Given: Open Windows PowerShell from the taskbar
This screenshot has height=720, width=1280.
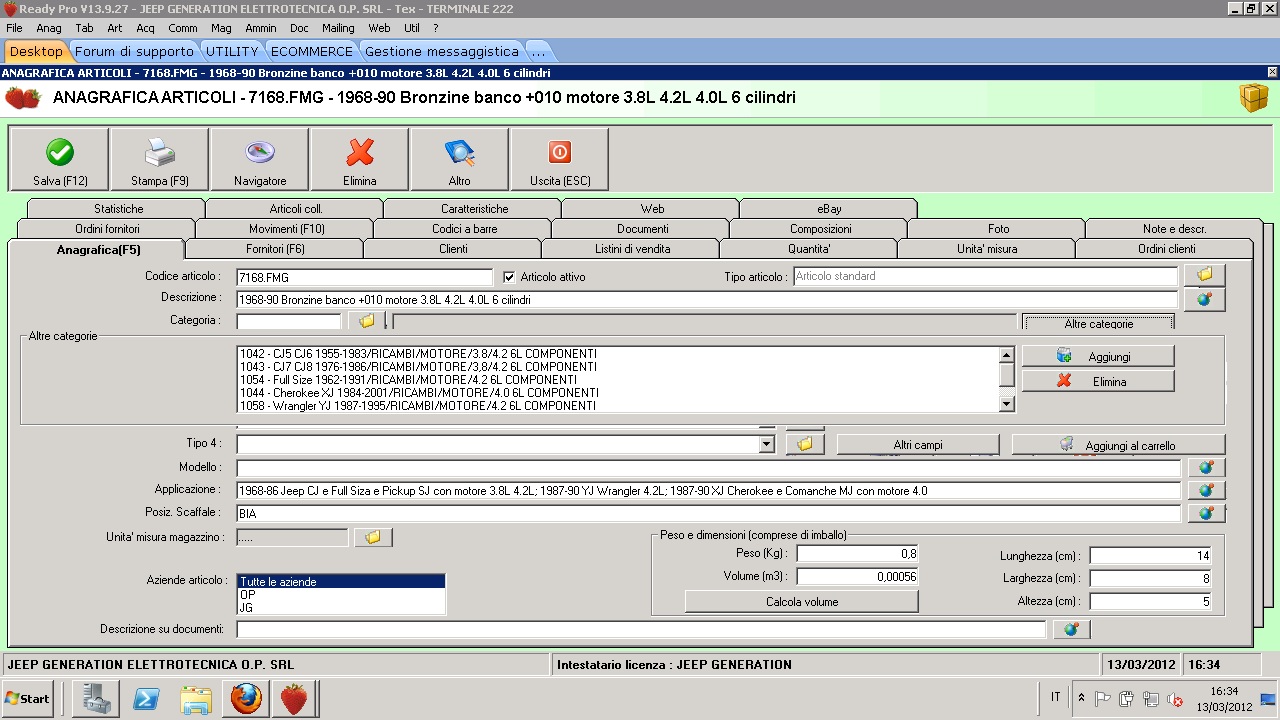Looking at the screenshot, I should [x=147, y=698].
